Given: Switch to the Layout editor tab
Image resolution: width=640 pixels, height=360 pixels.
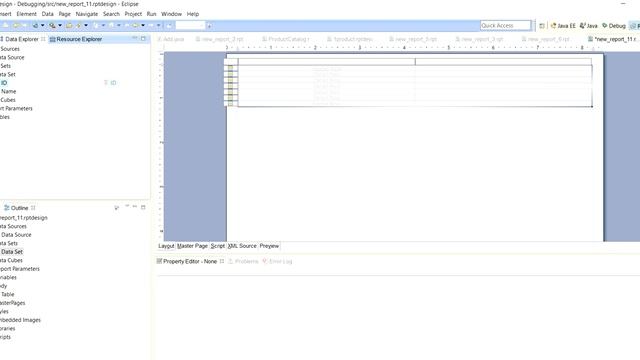Looking at the screenshot, I should point(166,246).
